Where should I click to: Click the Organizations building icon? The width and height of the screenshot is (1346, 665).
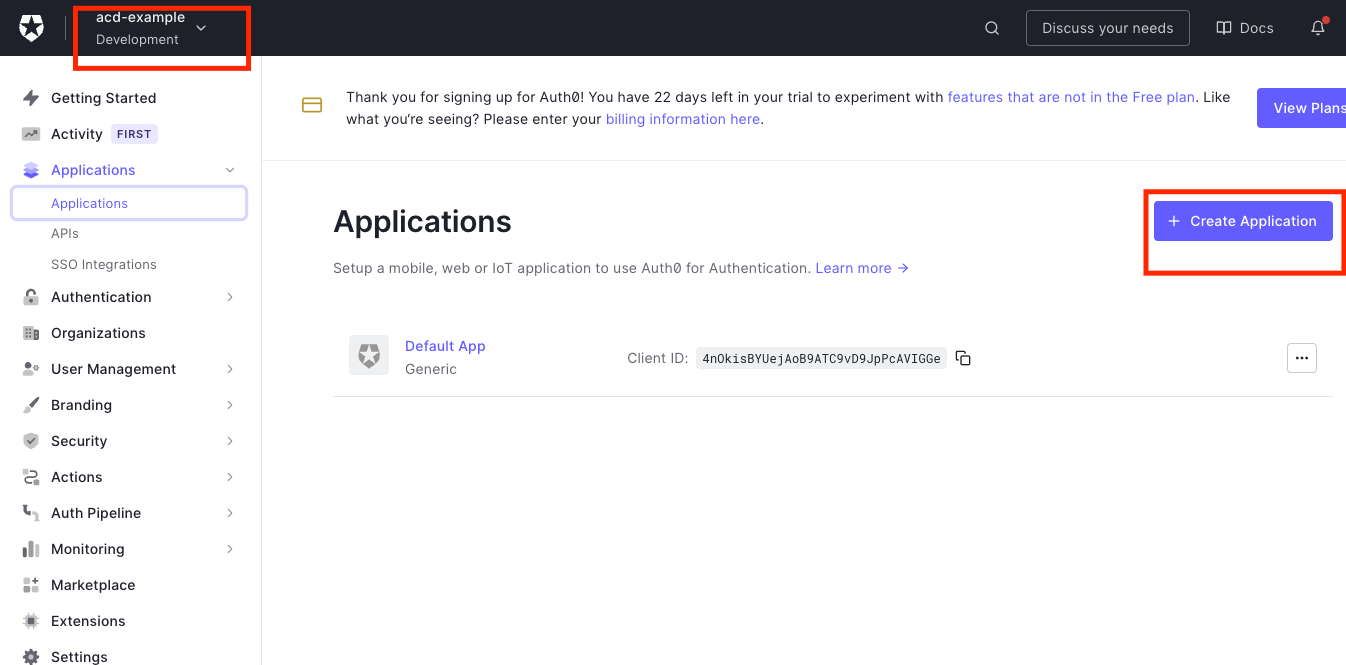[31, 333]
